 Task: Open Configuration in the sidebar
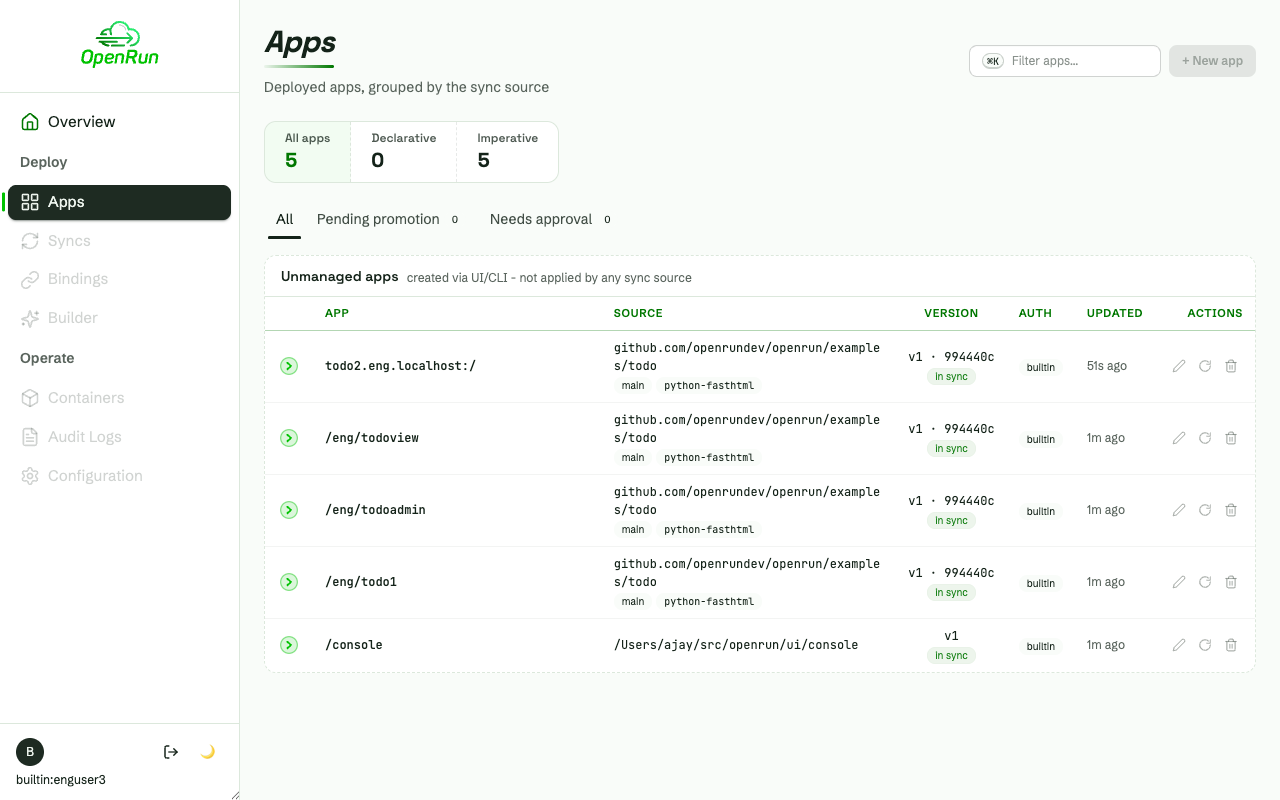119,476
